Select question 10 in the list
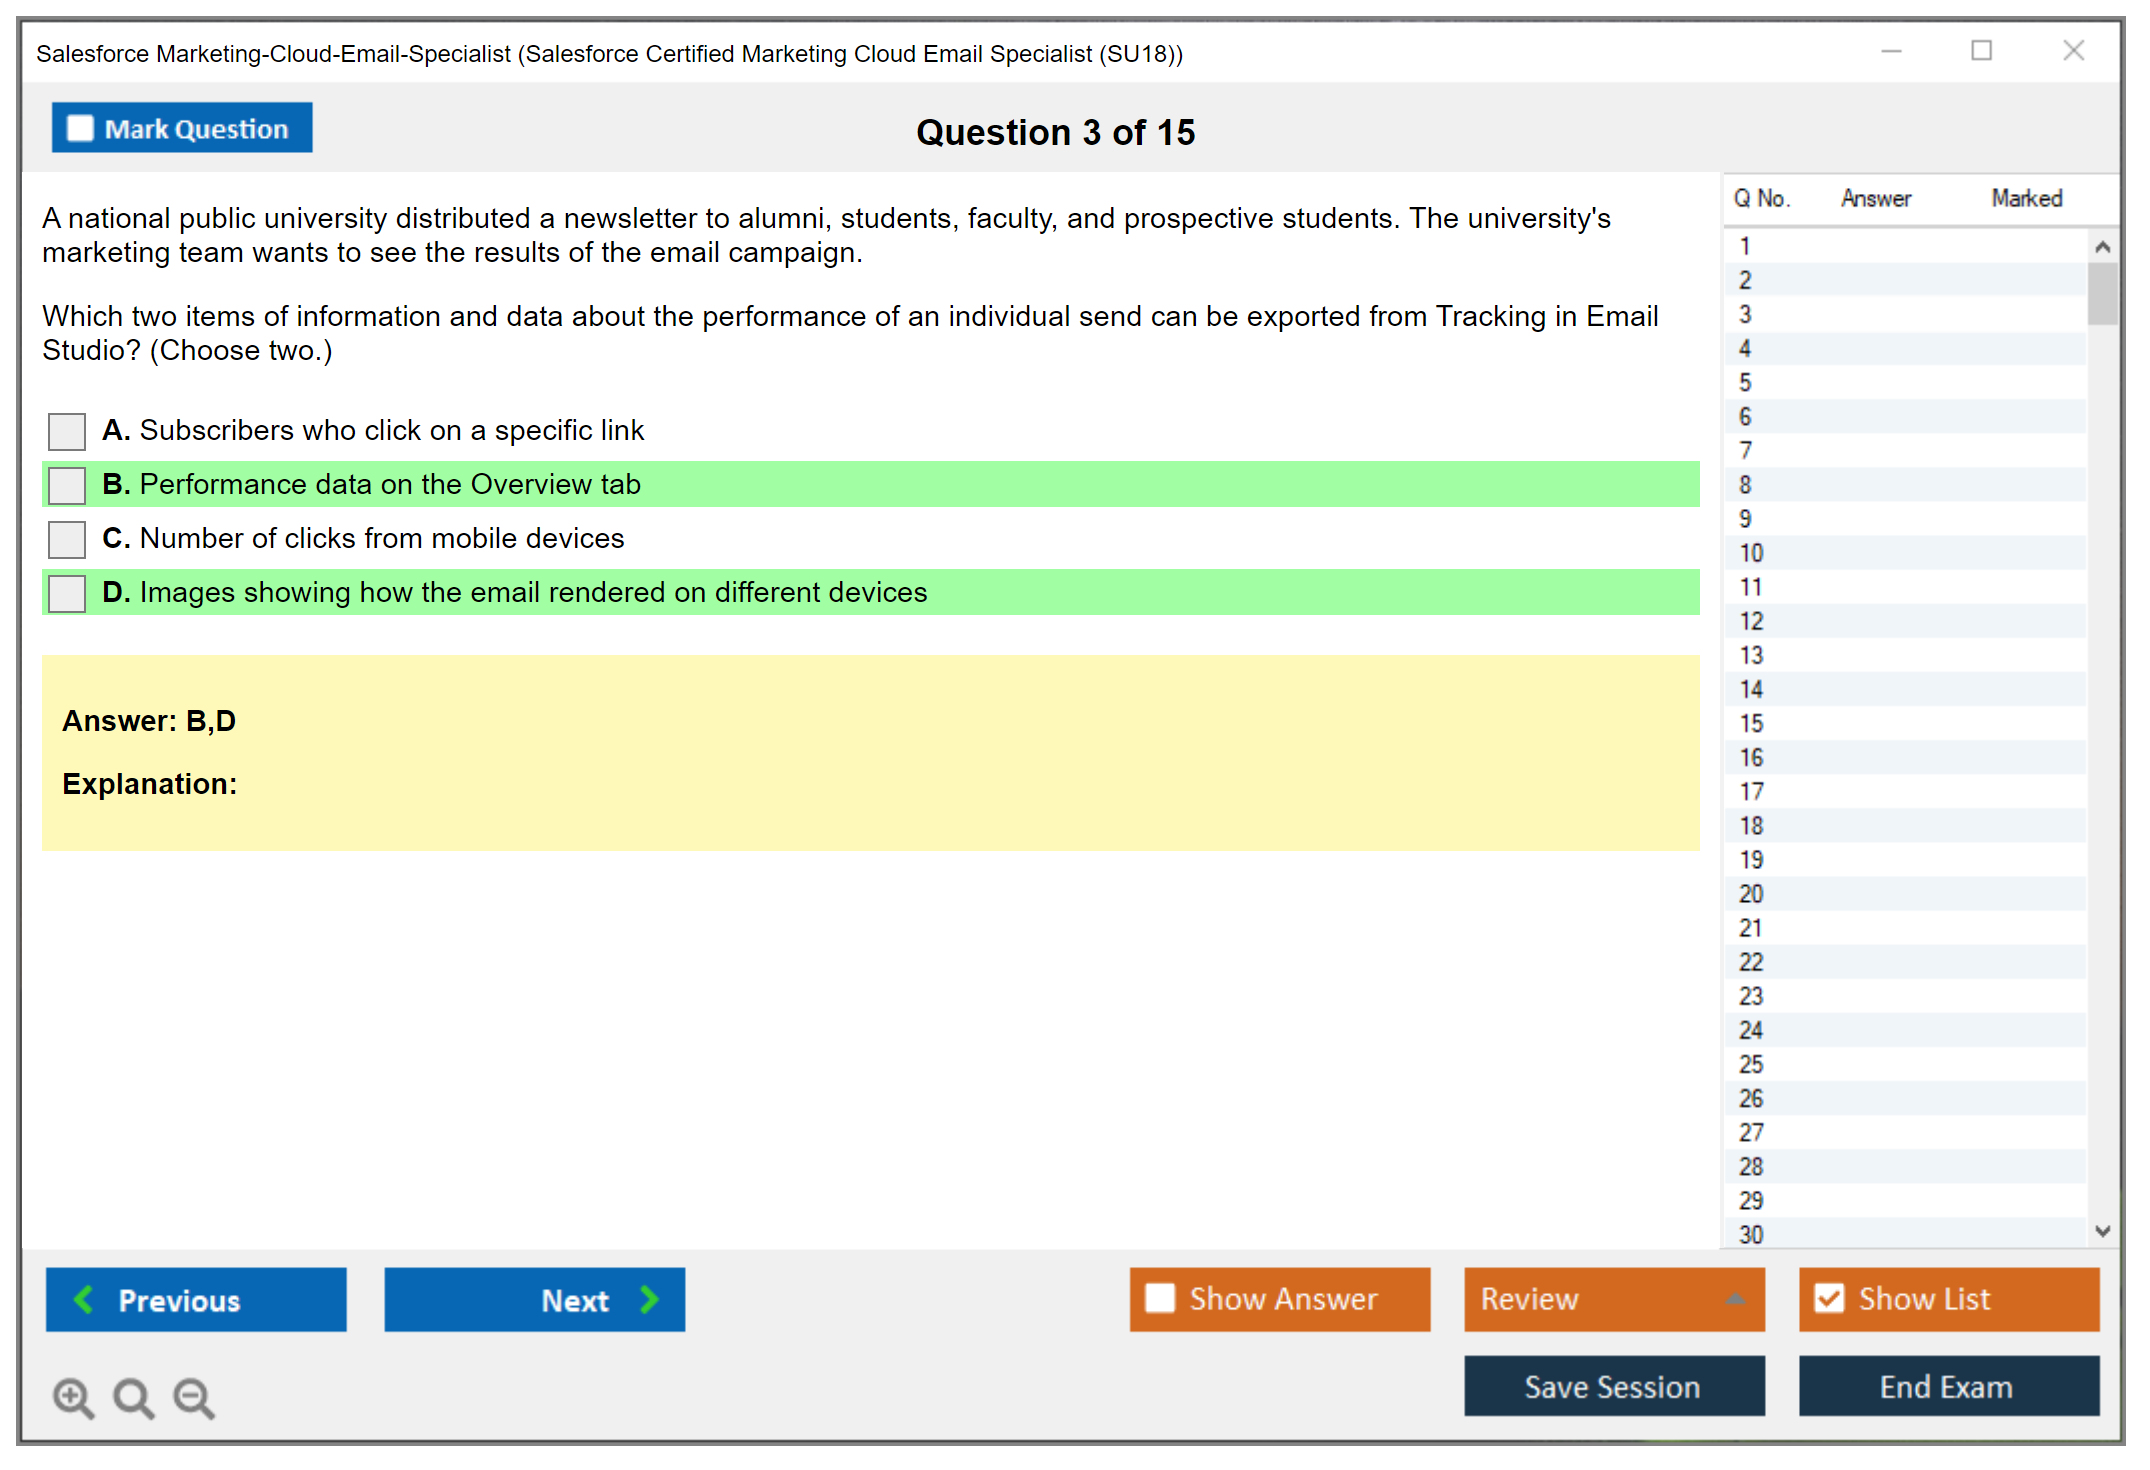The image size is (2150, 1470). [1751, 553]
